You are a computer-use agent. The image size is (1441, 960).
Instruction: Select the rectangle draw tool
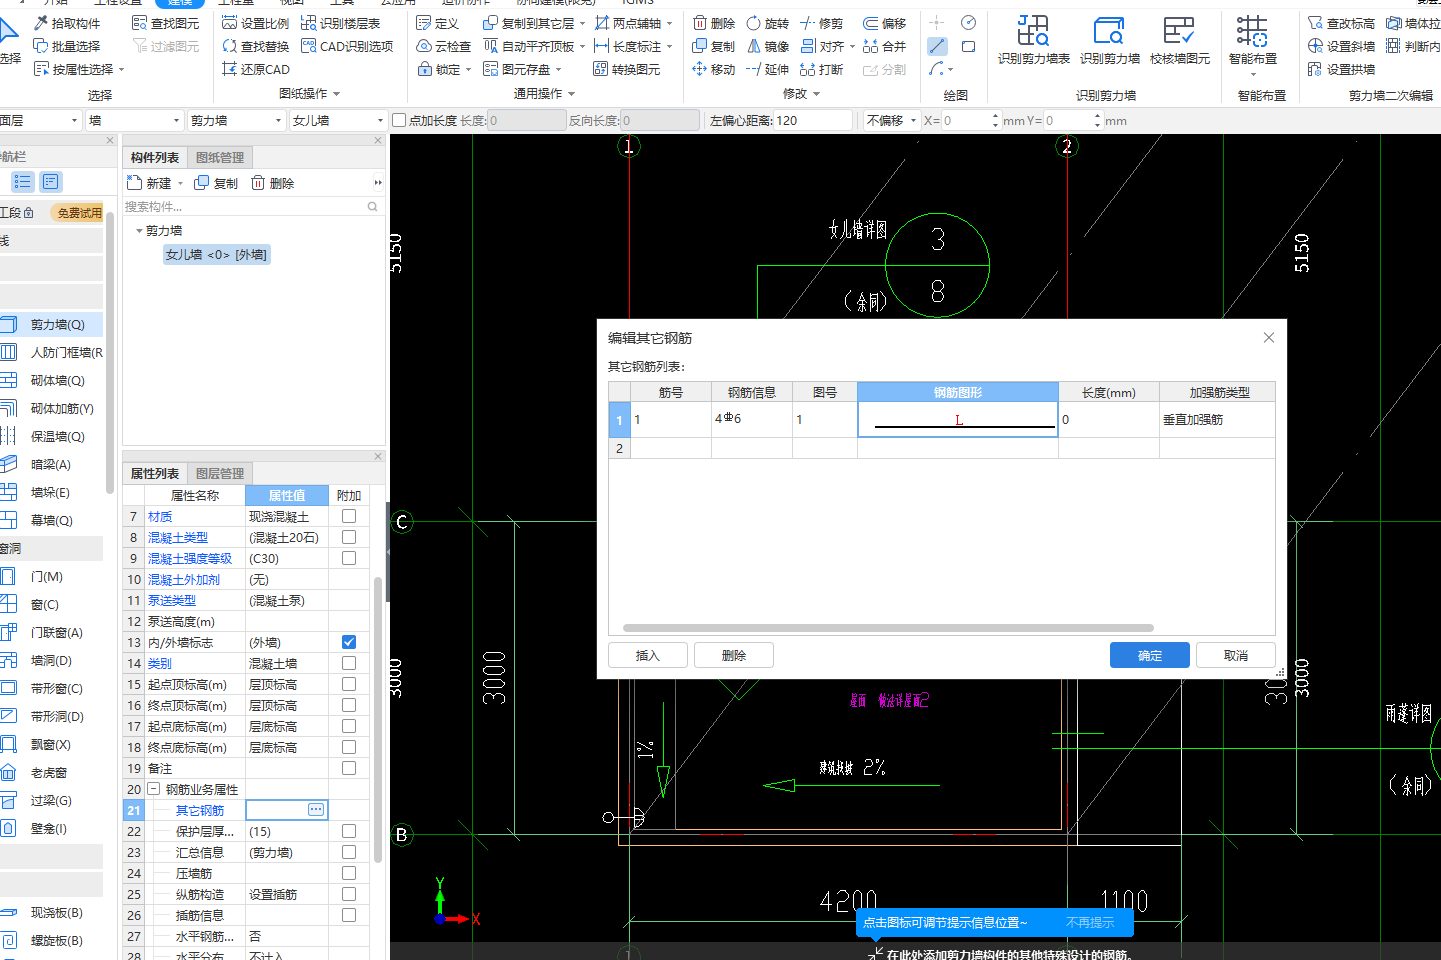click(x=968, y=46)
